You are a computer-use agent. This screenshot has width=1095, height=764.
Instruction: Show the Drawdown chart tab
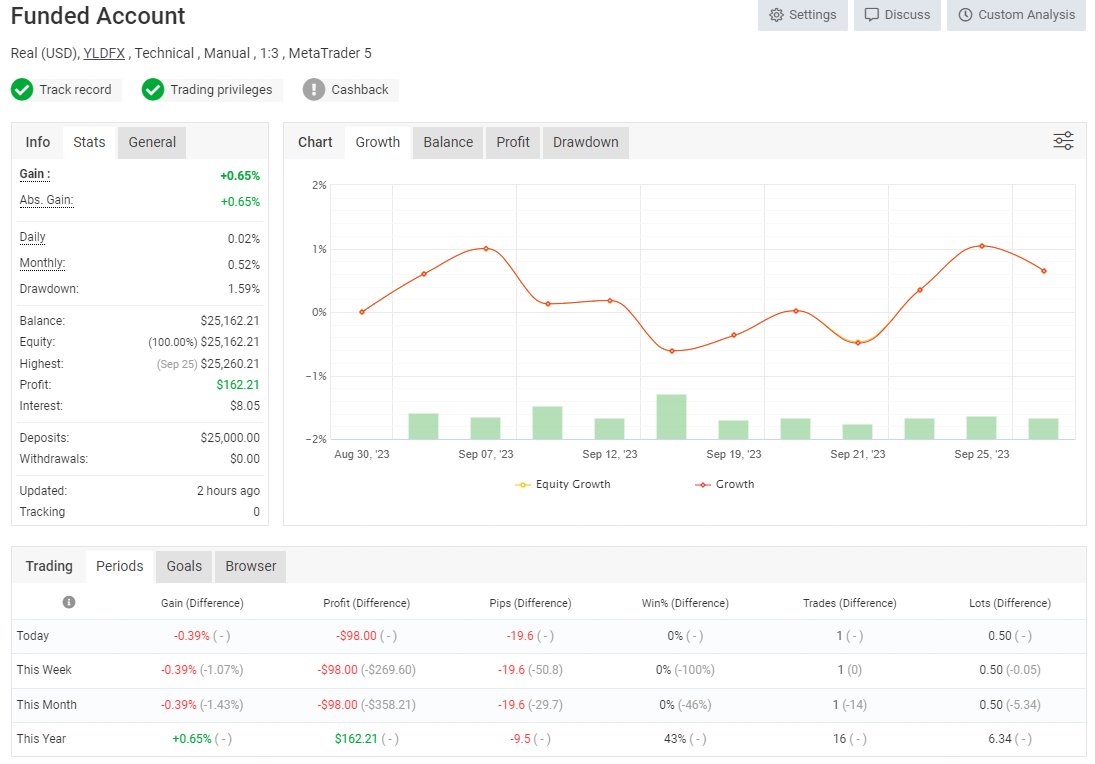[585, 142]
